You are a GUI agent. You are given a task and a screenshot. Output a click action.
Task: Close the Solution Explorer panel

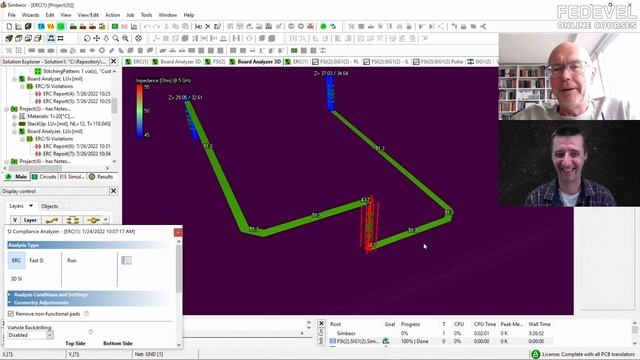coord(113,61)
